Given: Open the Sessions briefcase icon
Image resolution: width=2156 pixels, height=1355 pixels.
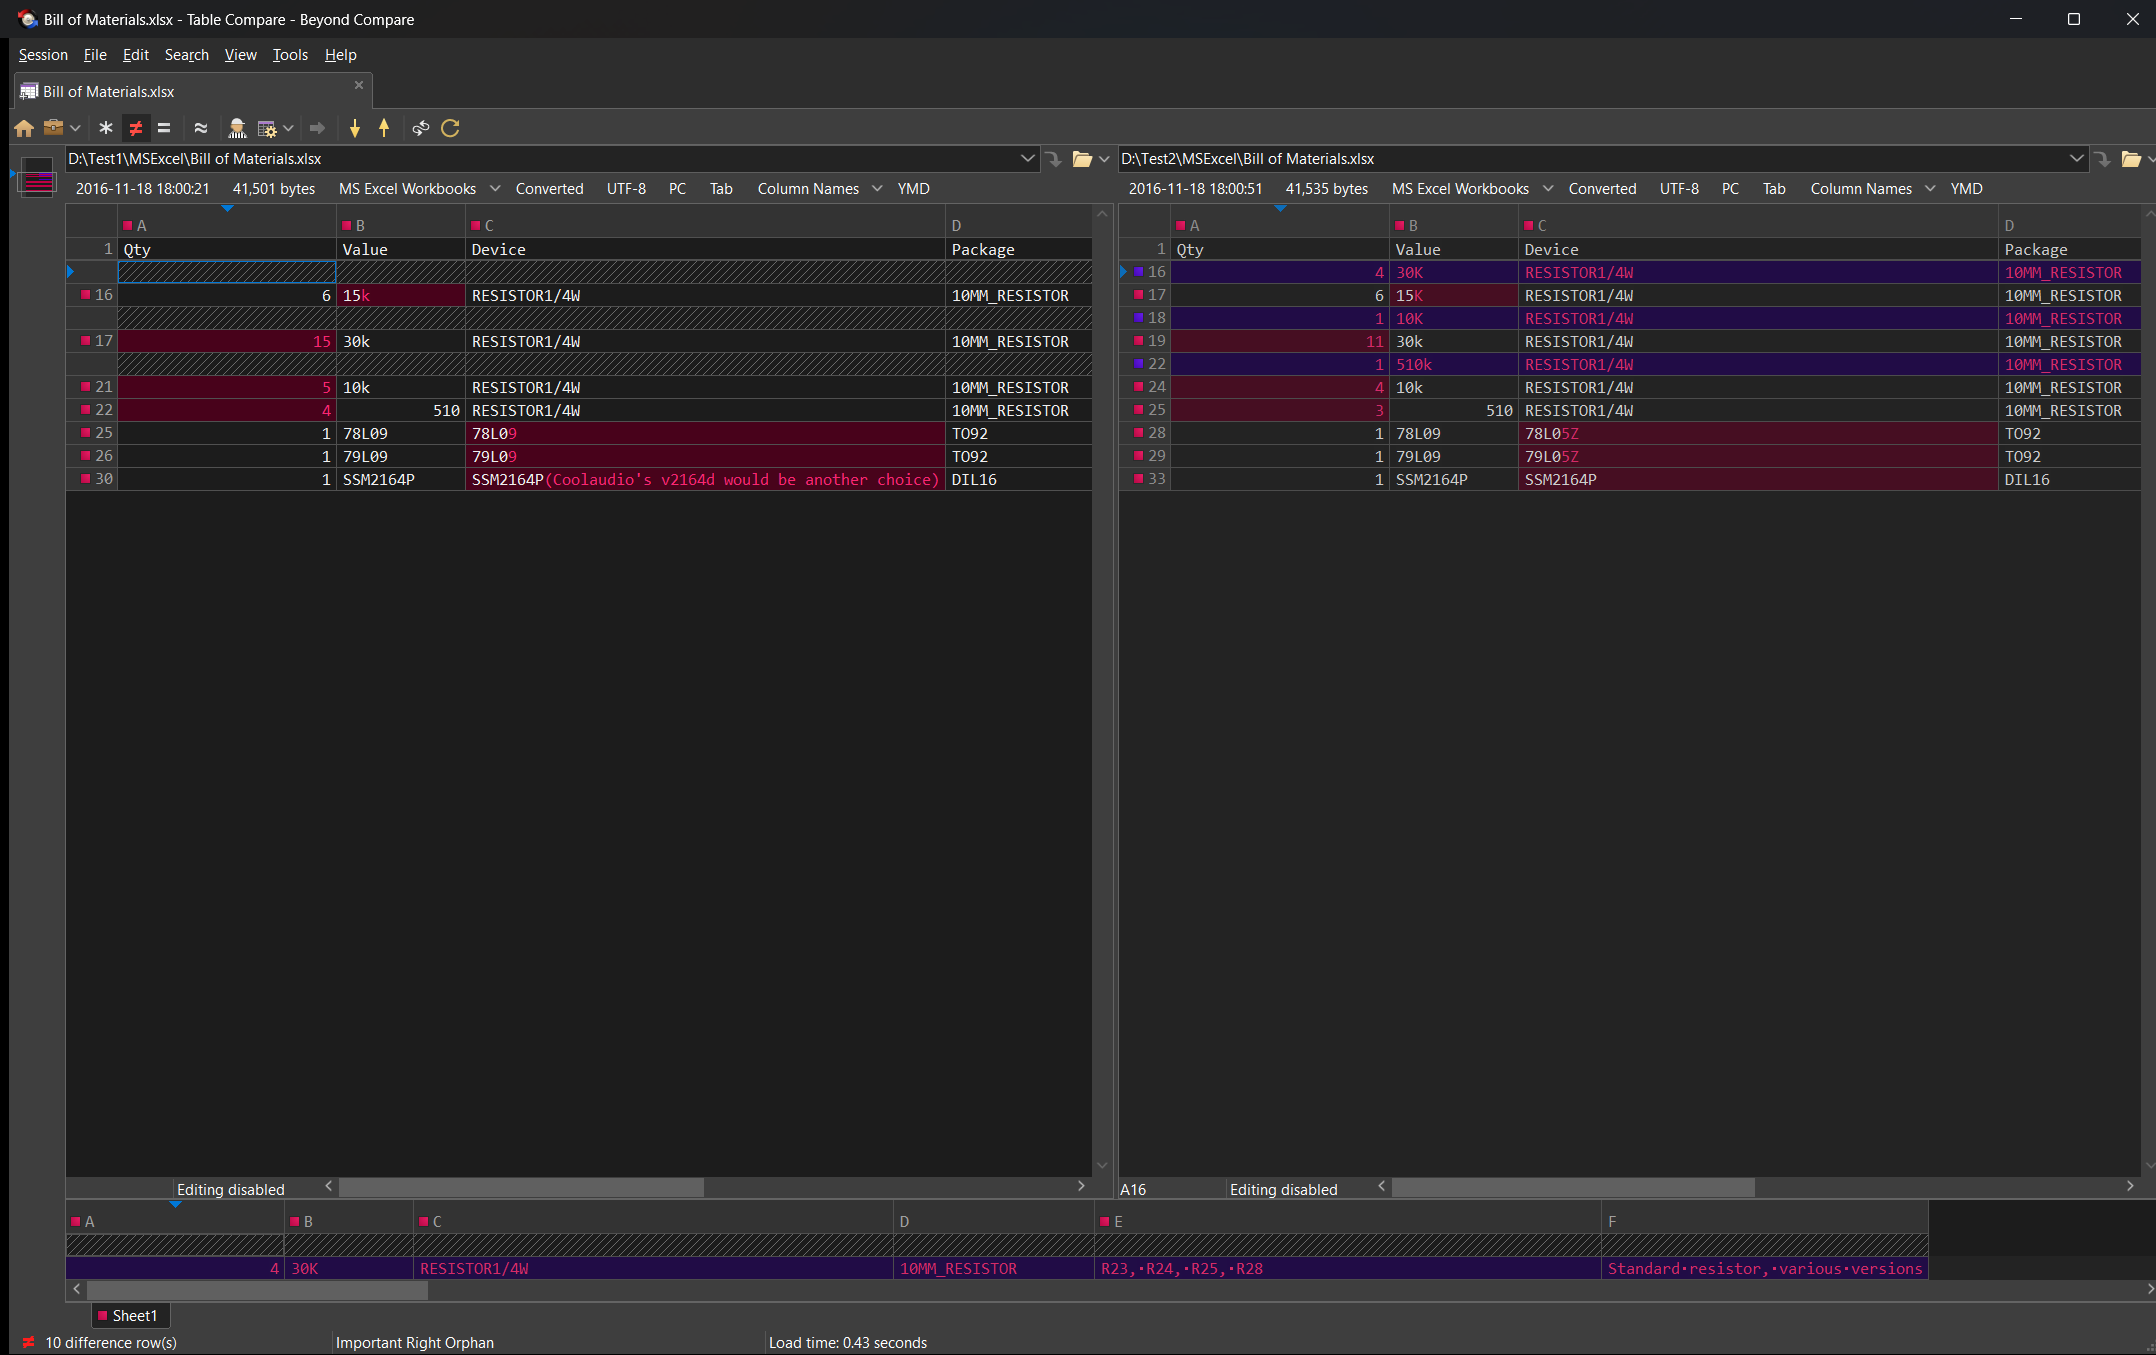Looking at the screenshot, I should 53,128.
